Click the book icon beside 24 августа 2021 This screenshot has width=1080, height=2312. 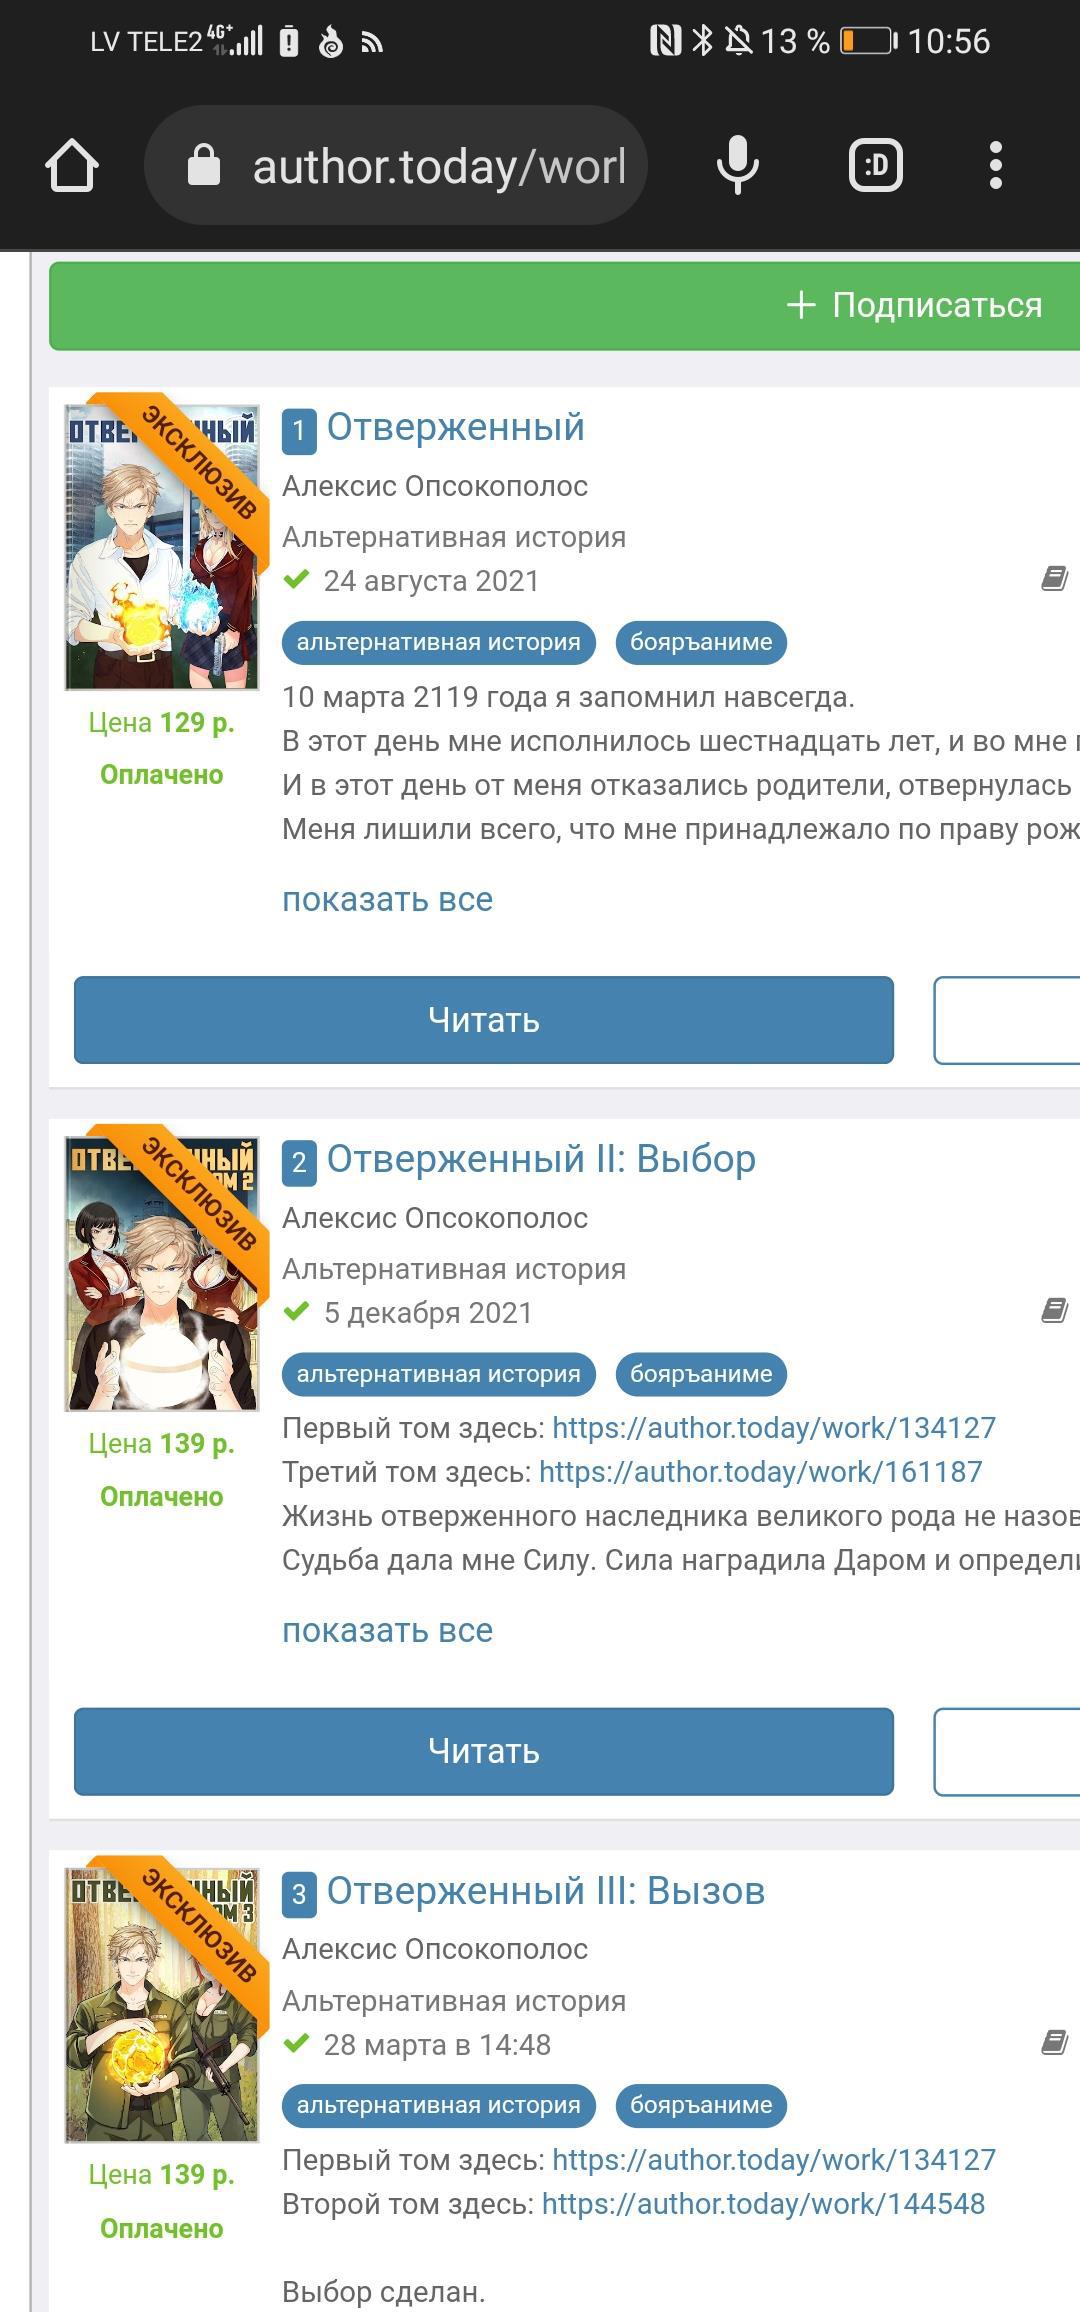point(1054,579)
